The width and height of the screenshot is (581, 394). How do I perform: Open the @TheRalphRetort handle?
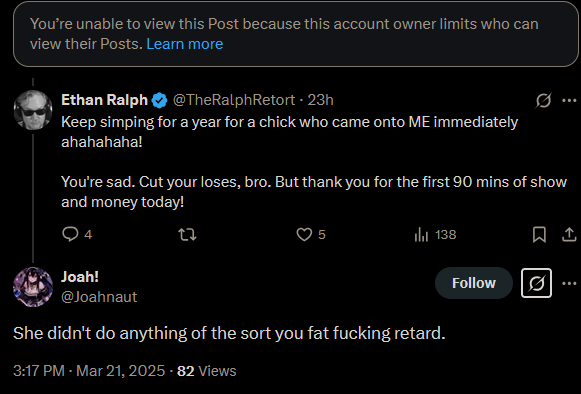234,100
